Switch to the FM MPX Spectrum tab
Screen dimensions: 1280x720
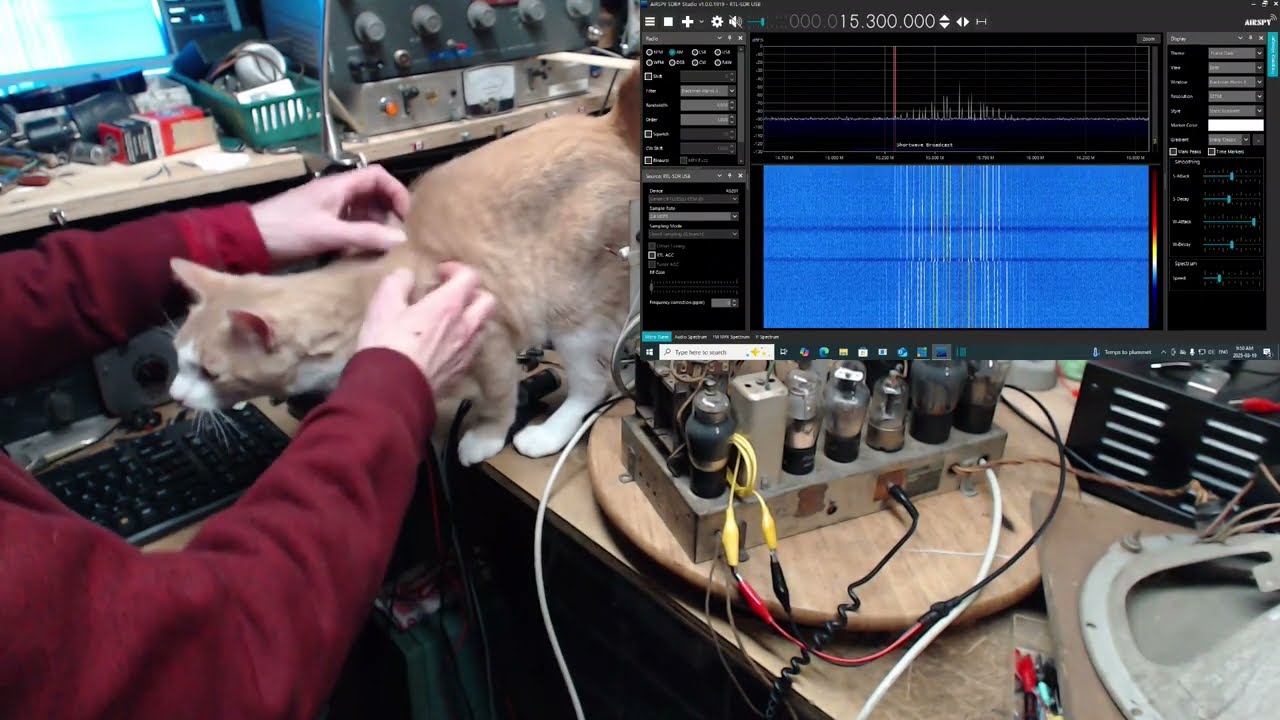(731, 337)
